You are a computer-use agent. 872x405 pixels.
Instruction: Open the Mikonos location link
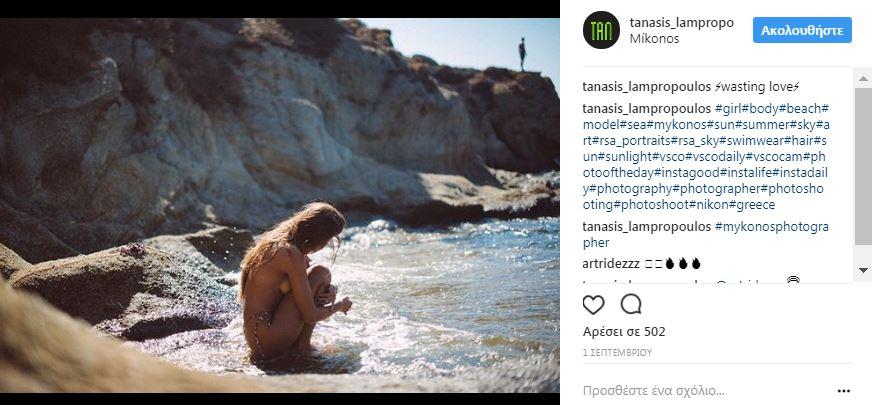653,40
